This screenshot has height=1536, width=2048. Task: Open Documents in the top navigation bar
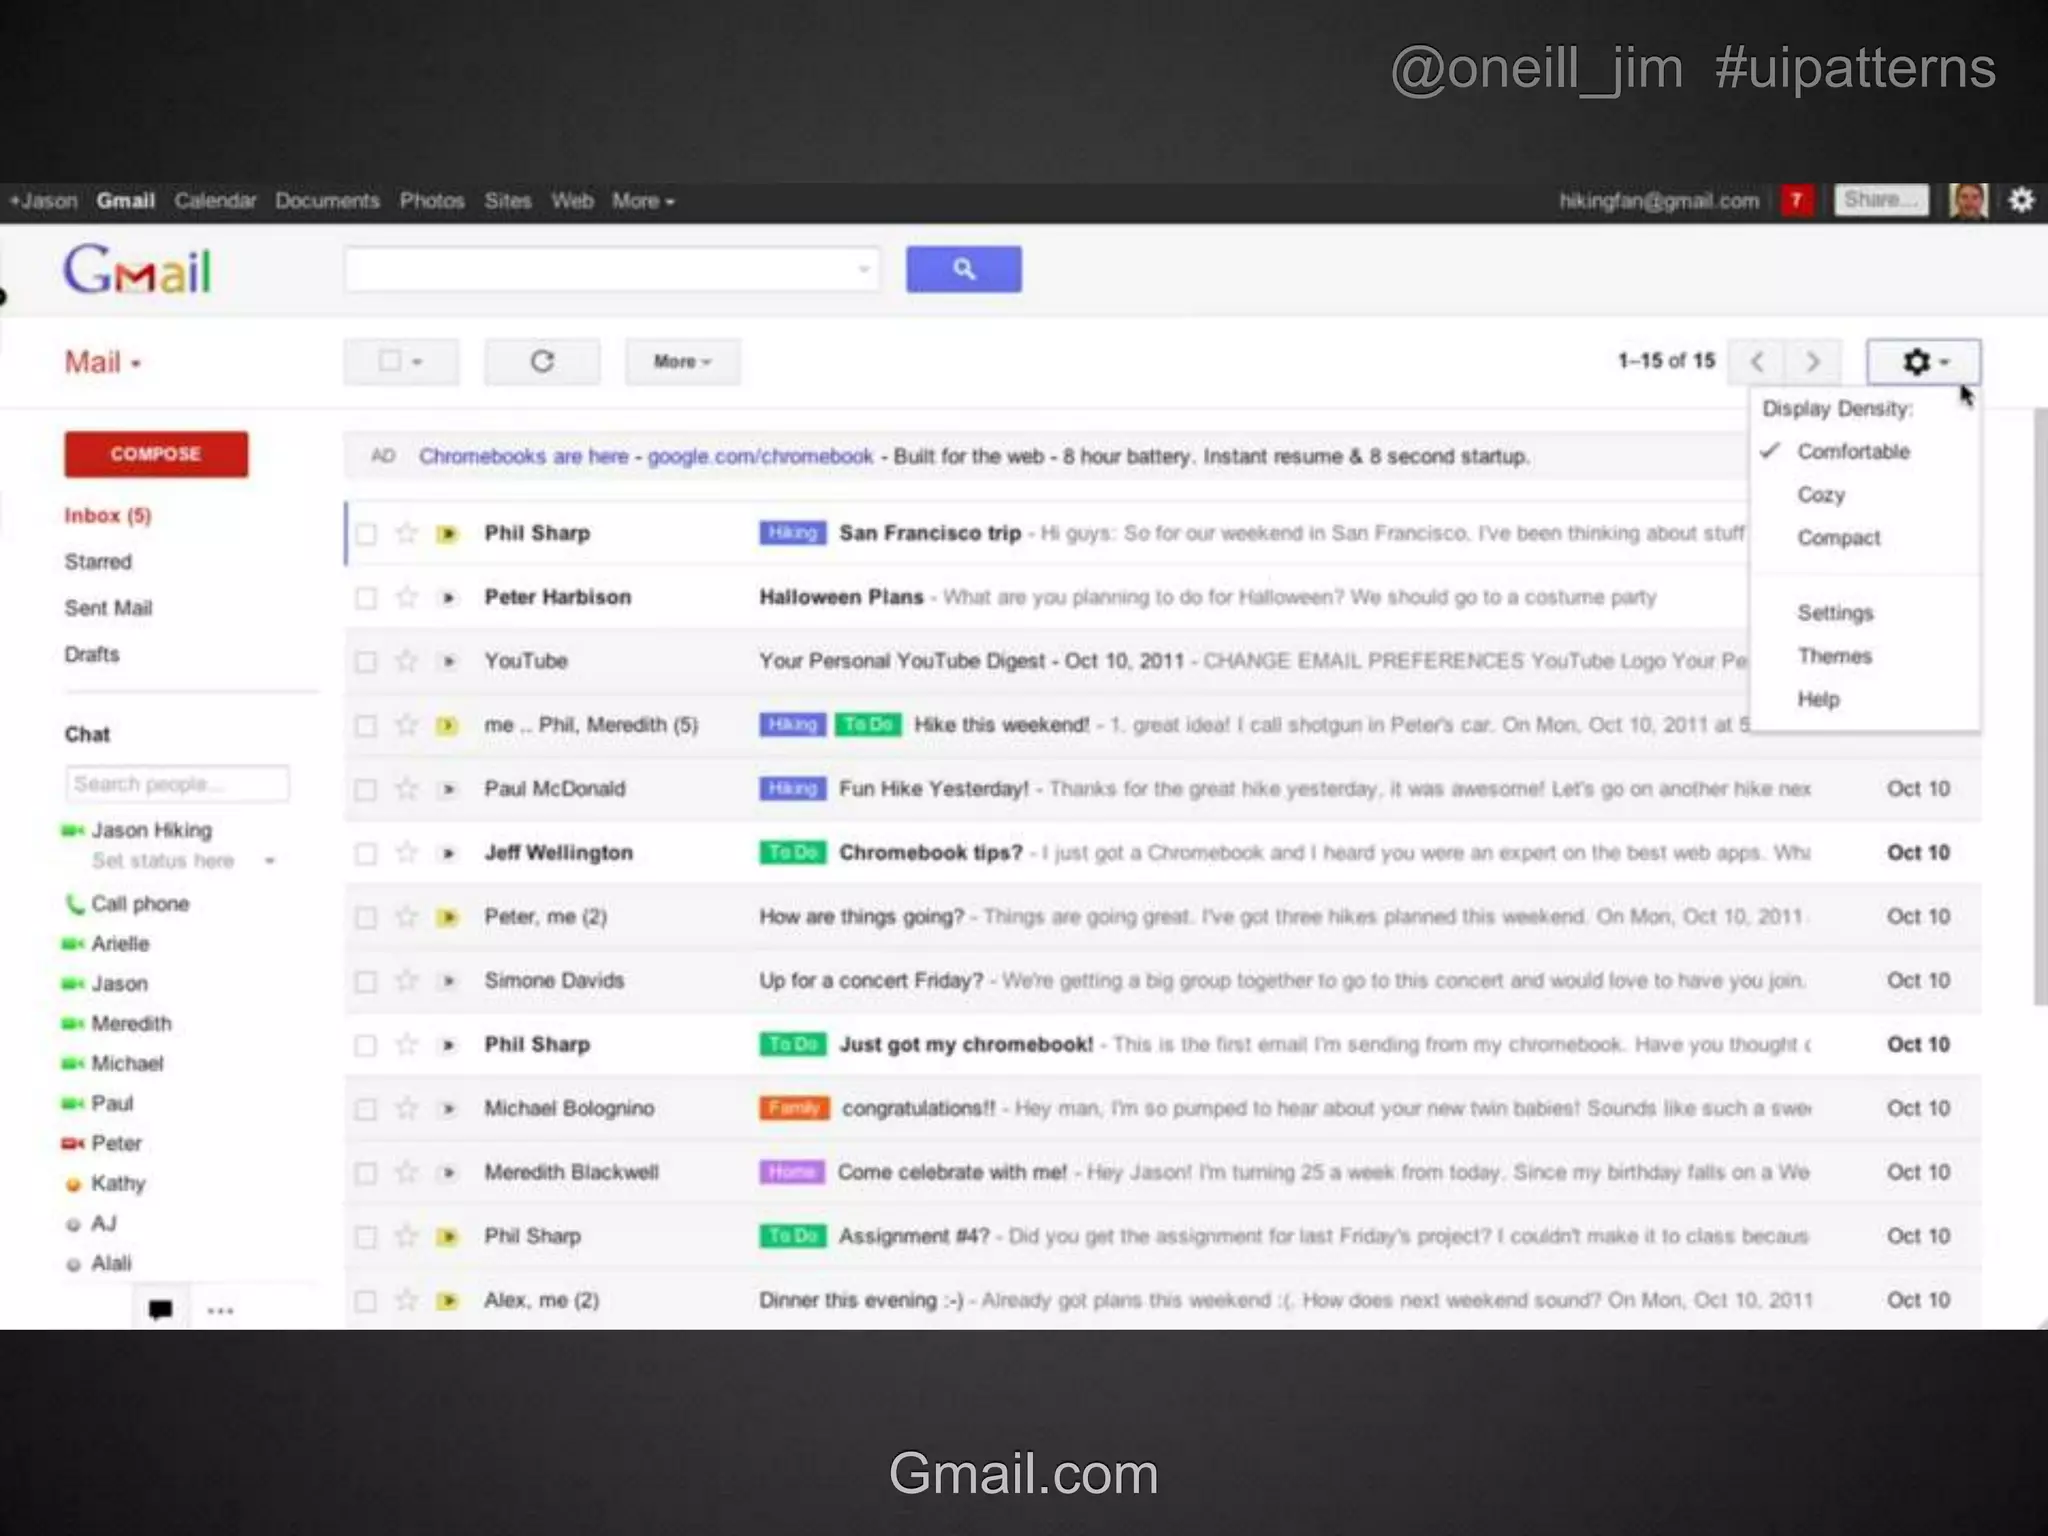coord(327,201)
